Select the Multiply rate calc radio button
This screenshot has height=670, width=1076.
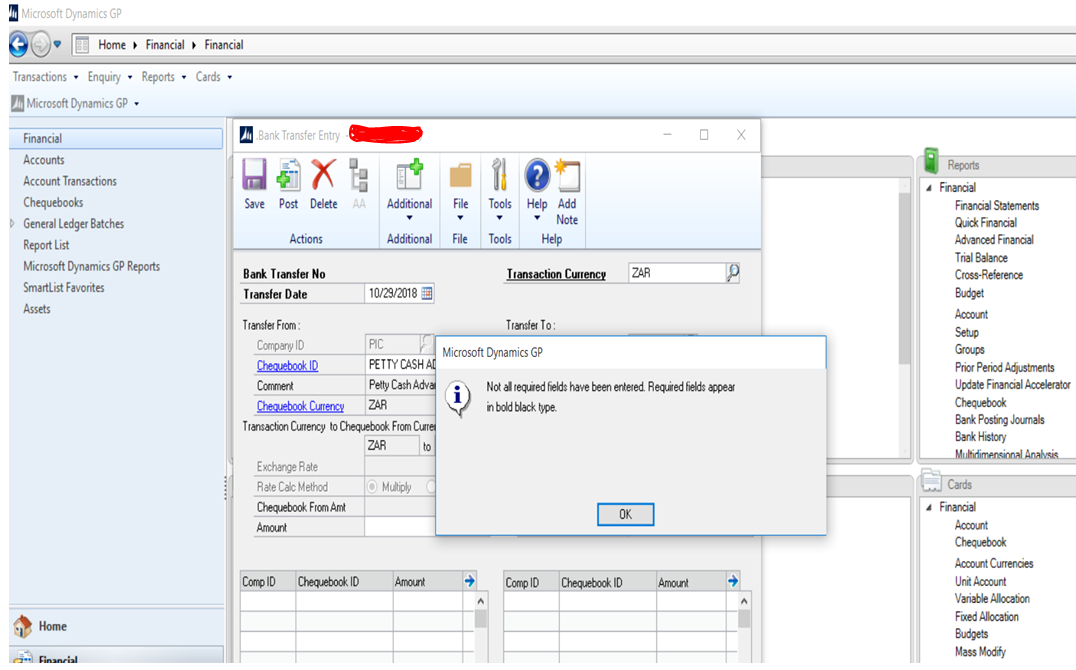click(x=373, y=487)
